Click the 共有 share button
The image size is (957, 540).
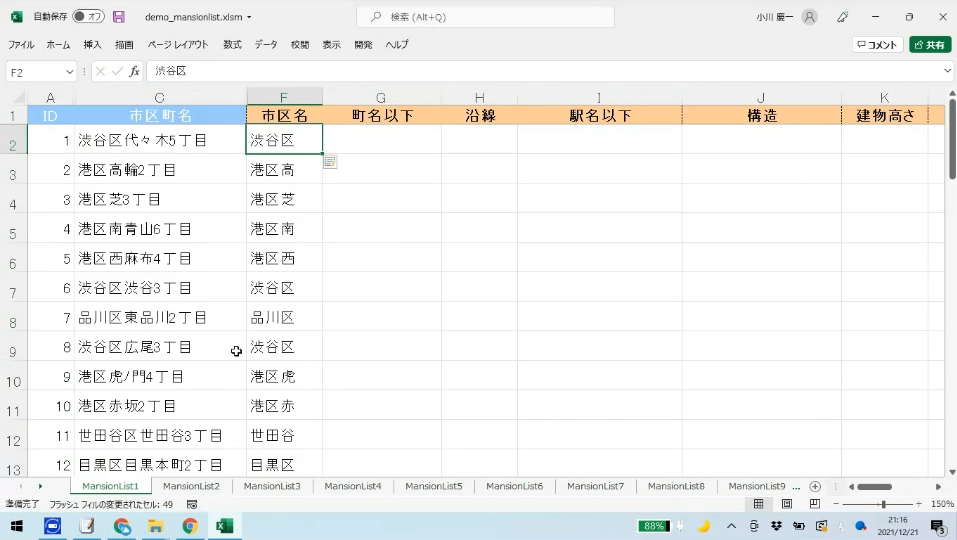click(x=929, y=45)
